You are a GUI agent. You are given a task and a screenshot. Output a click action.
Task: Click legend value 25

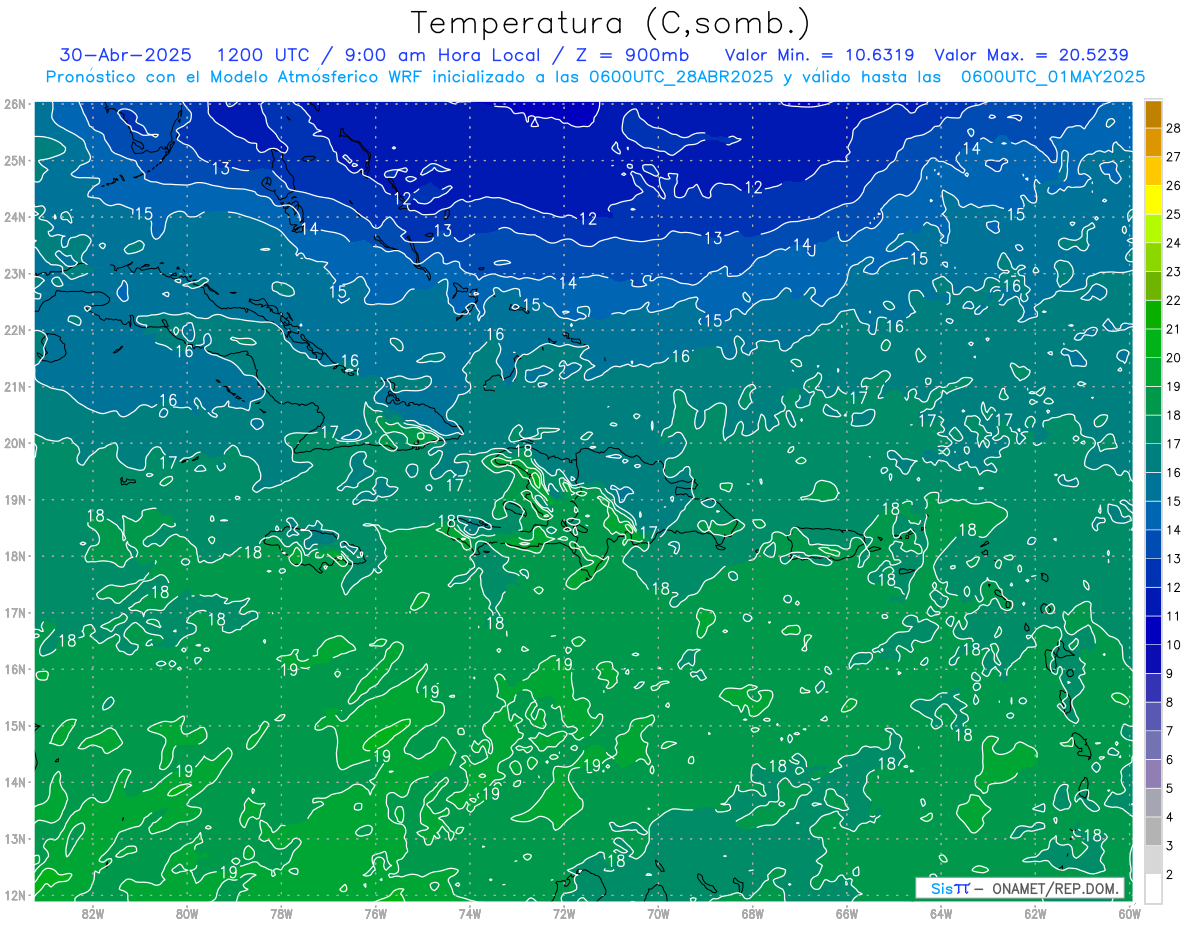1173,214
